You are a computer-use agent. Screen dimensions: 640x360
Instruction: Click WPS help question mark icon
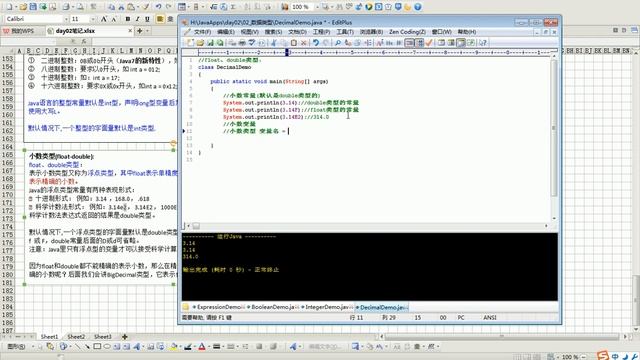tap(418, 7)
